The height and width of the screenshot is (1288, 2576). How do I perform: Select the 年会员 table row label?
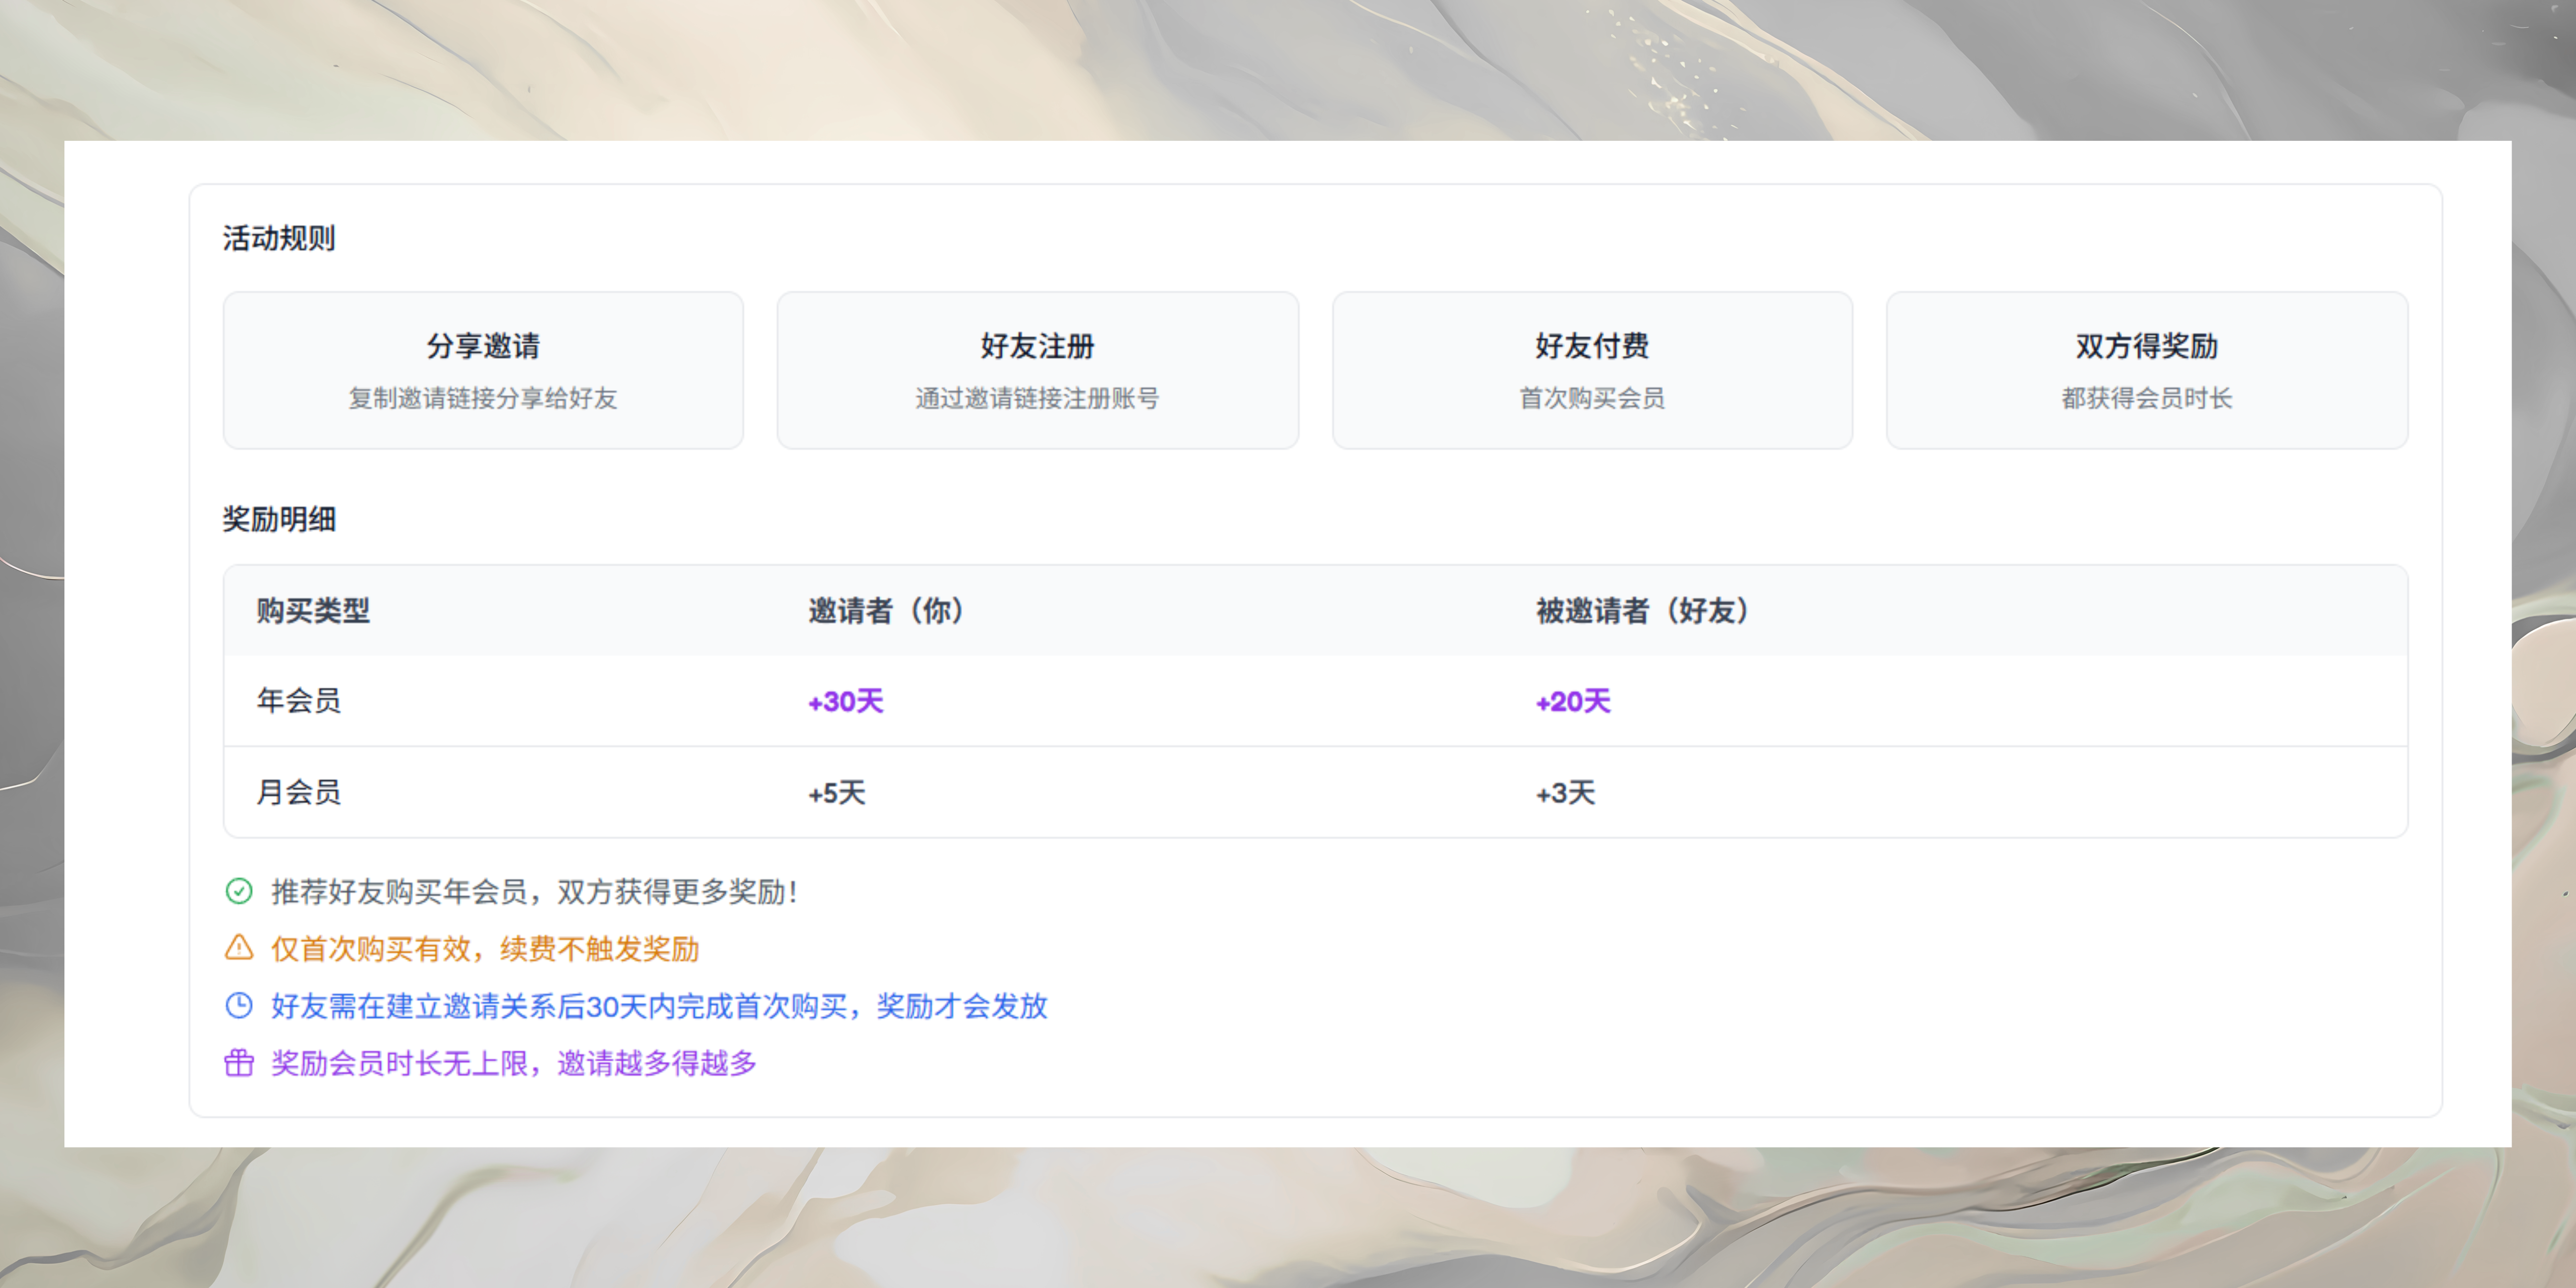point(299,700)
